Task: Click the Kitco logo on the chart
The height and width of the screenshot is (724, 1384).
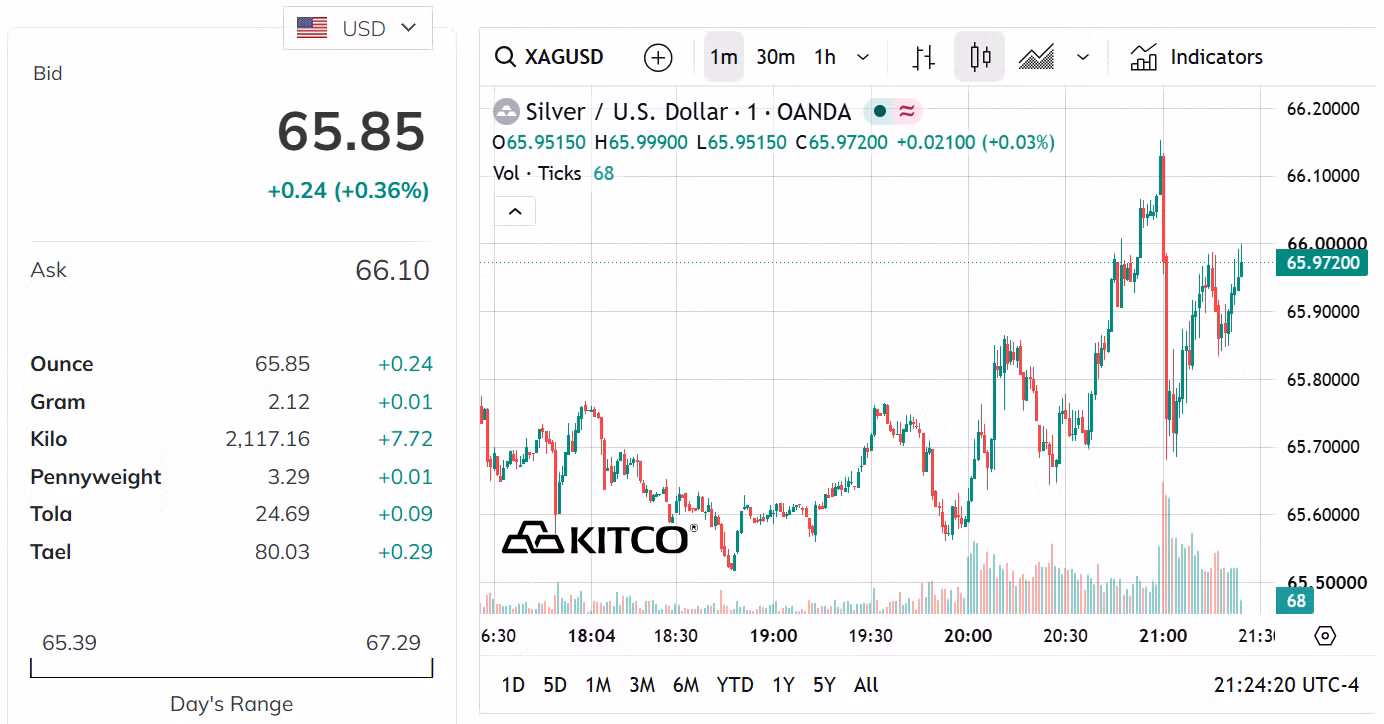Action: tap(599, 538)
